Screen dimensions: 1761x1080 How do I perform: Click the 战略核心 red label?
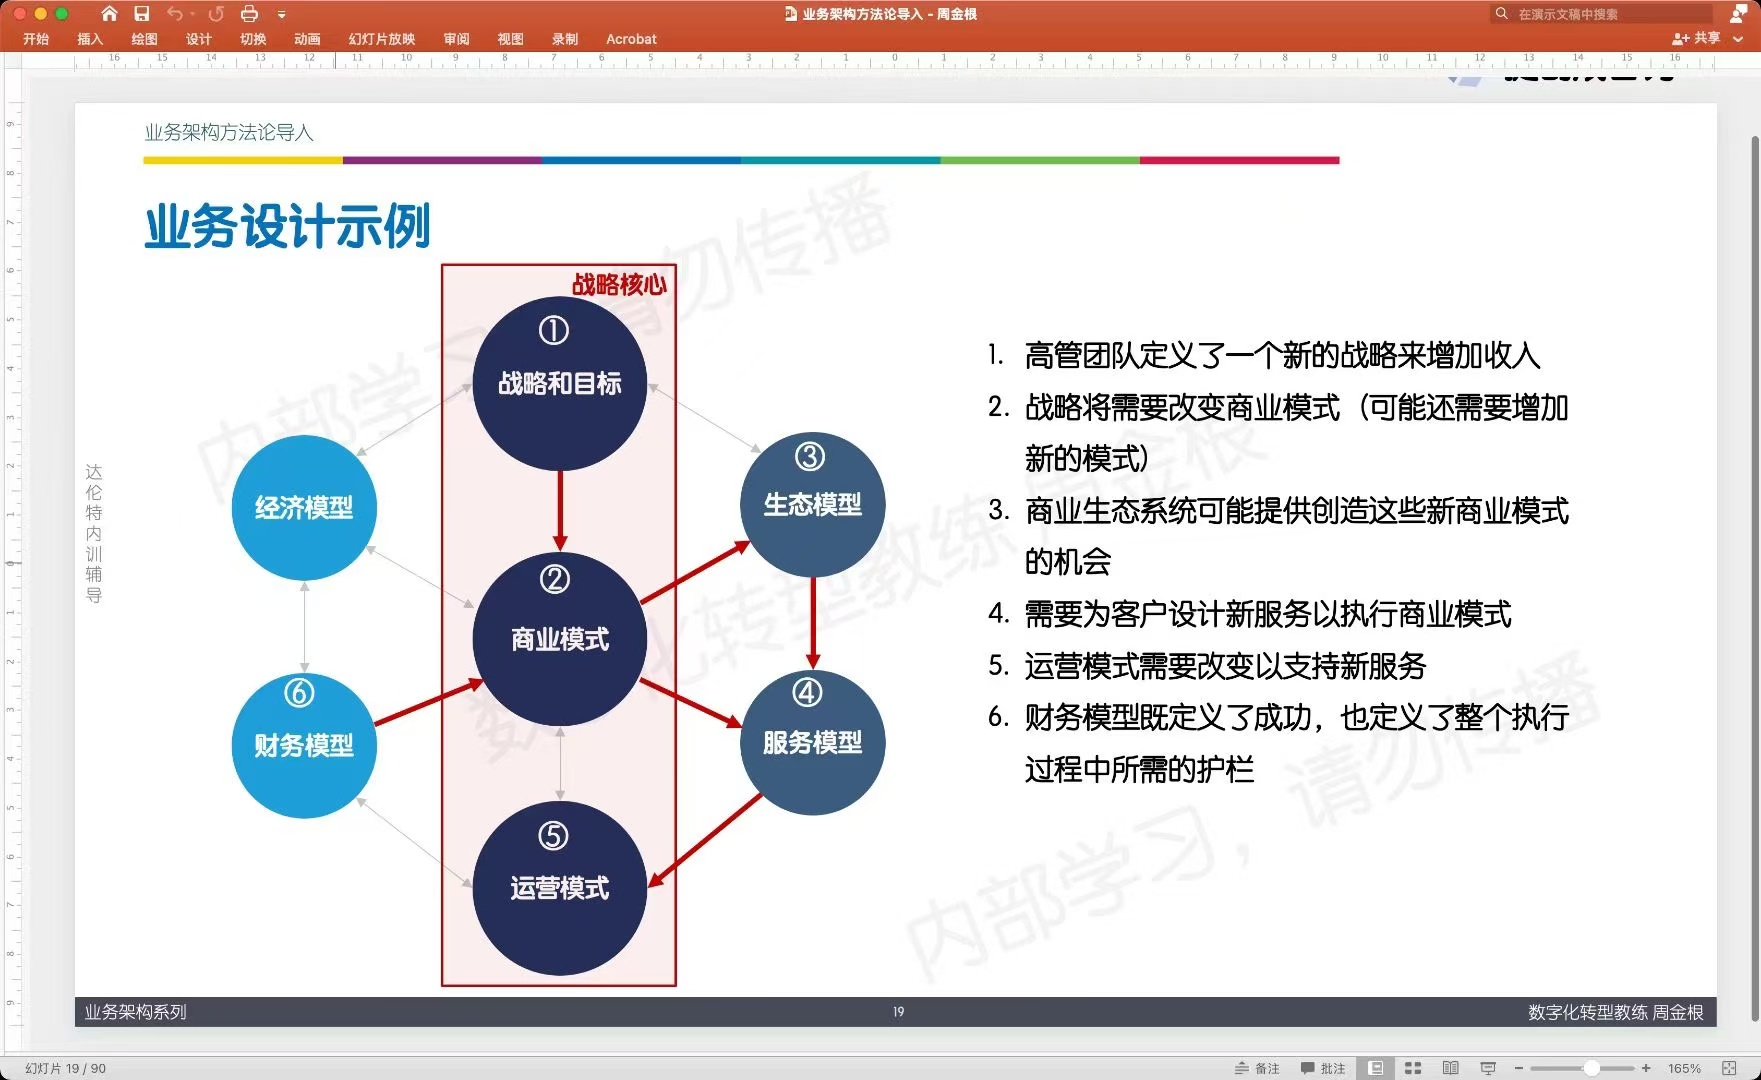[x=619, y=285]
